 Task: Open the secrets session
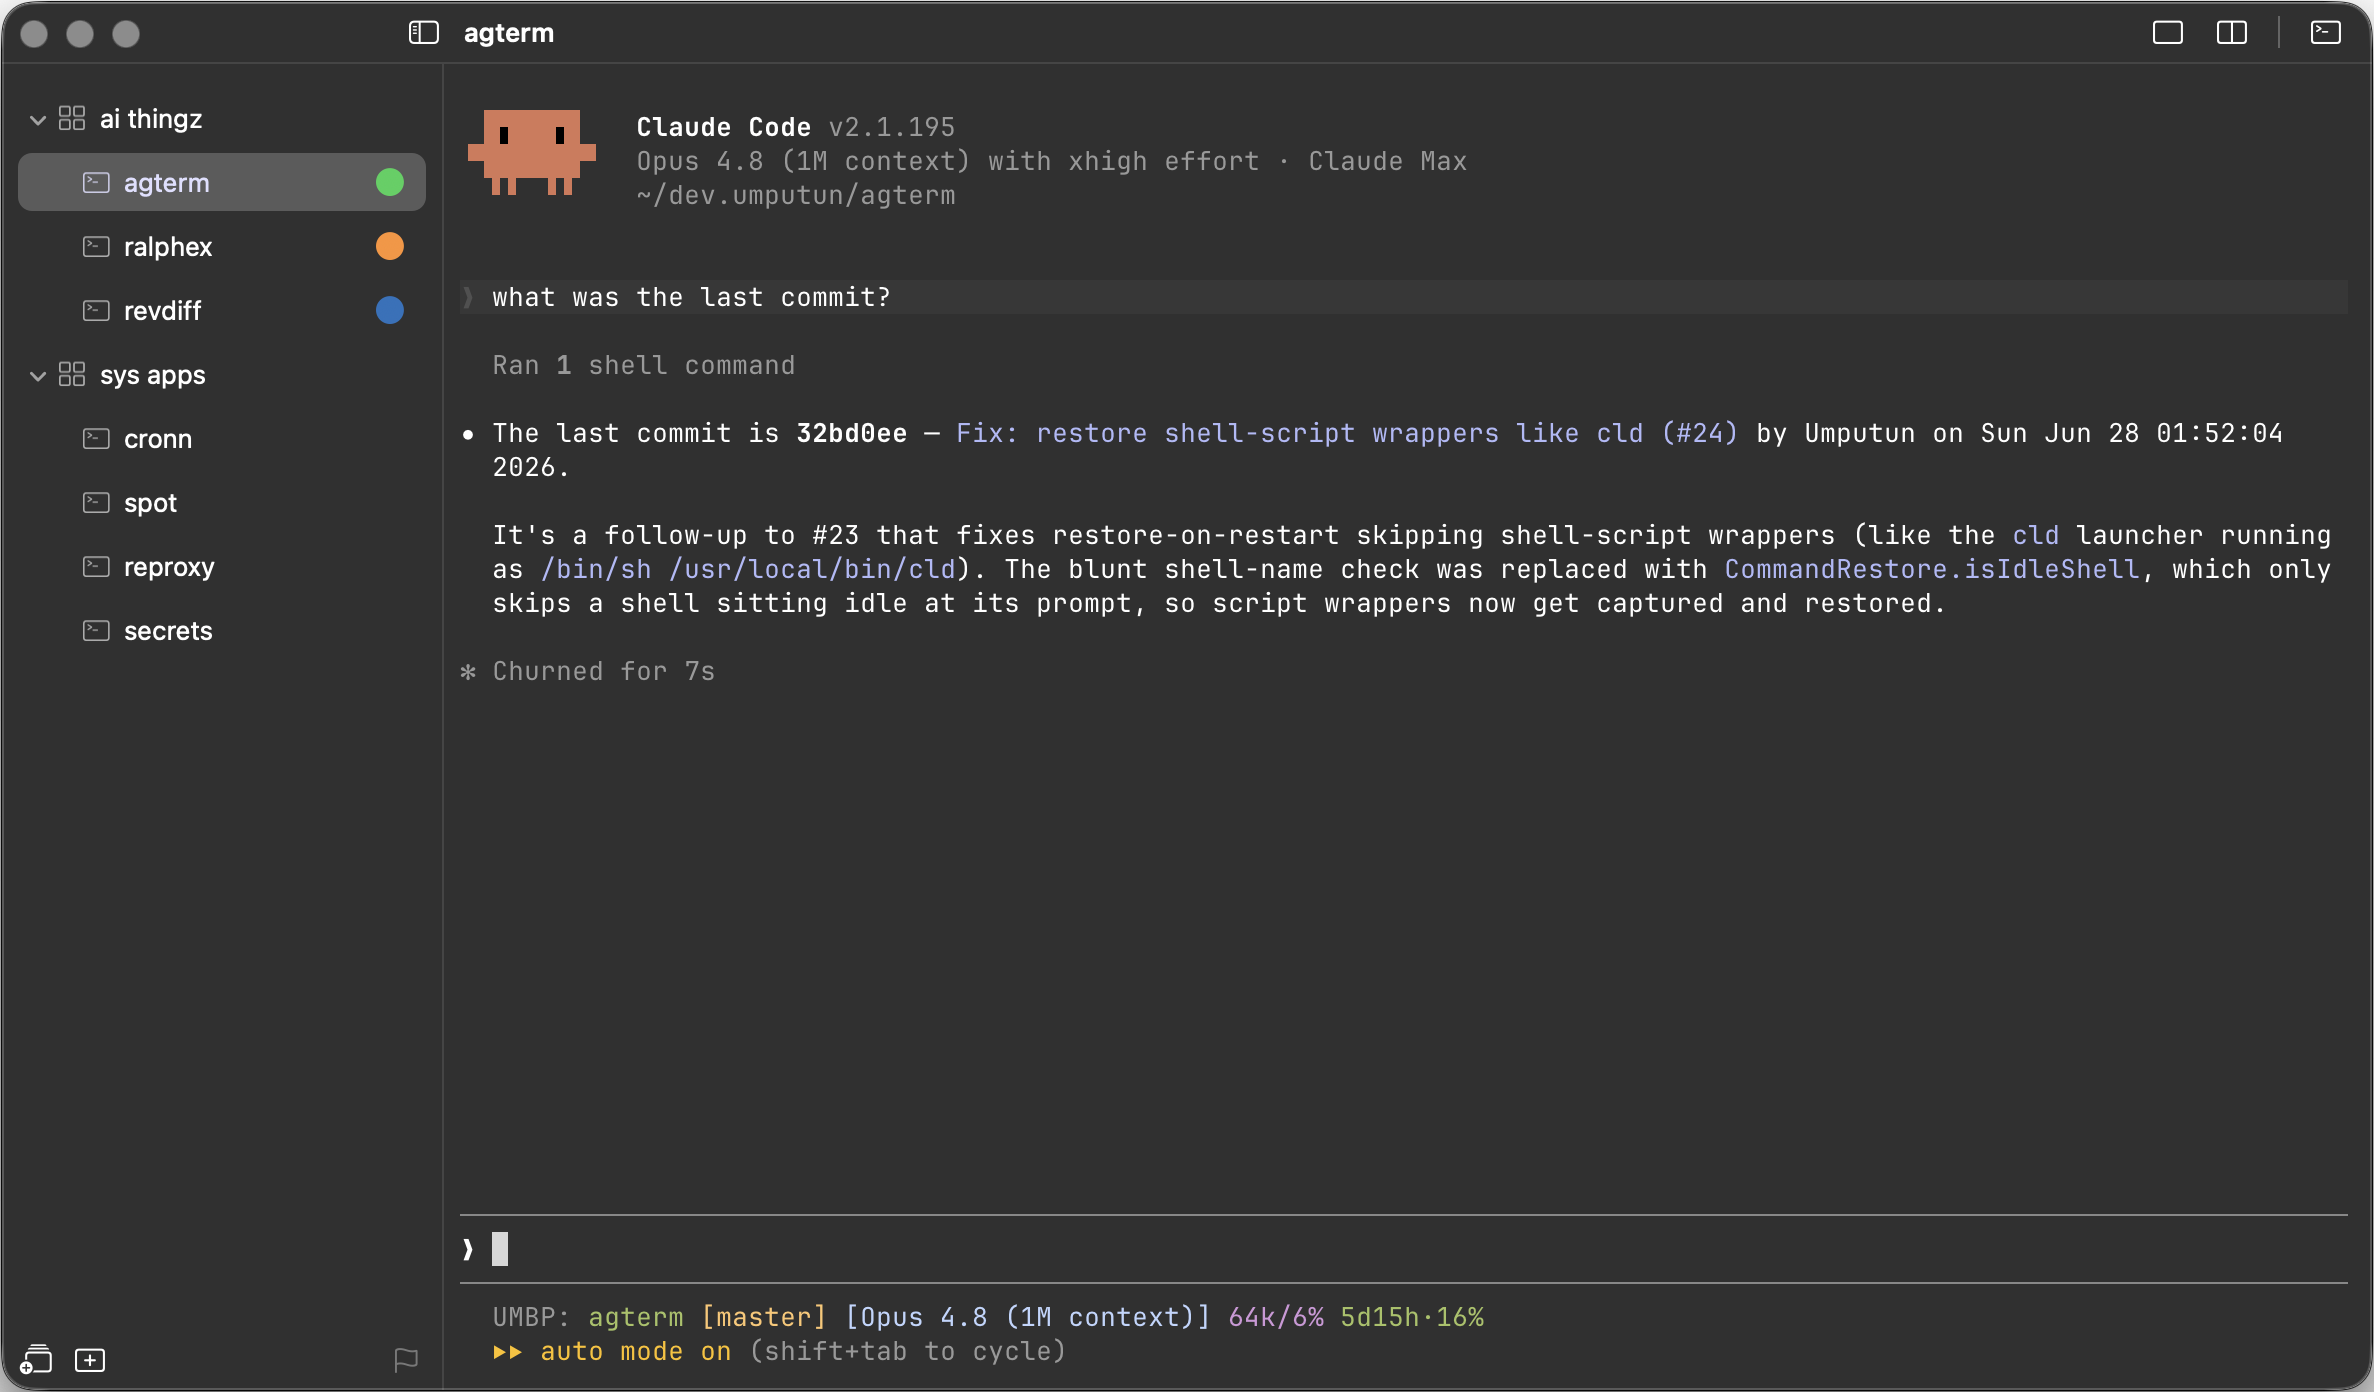[x=222, y=631]
